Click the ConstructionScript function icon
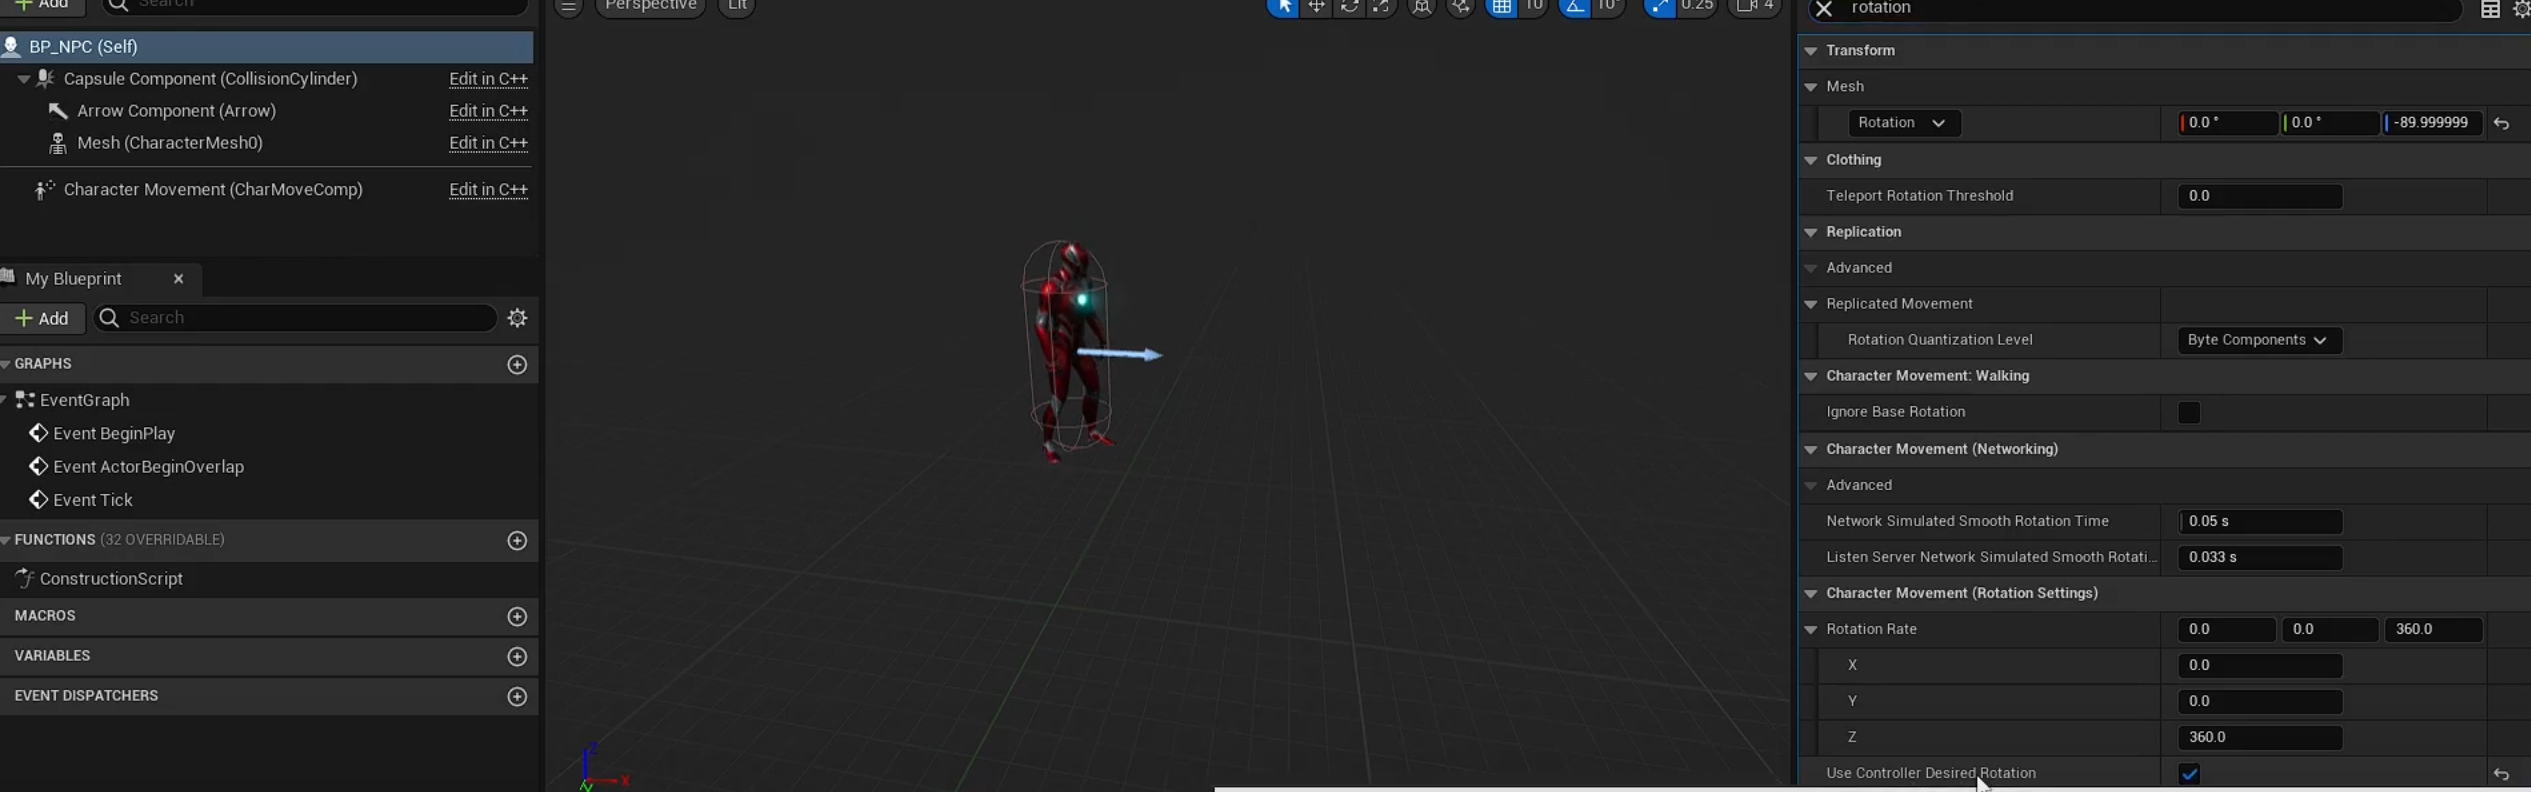 point(24,578)
